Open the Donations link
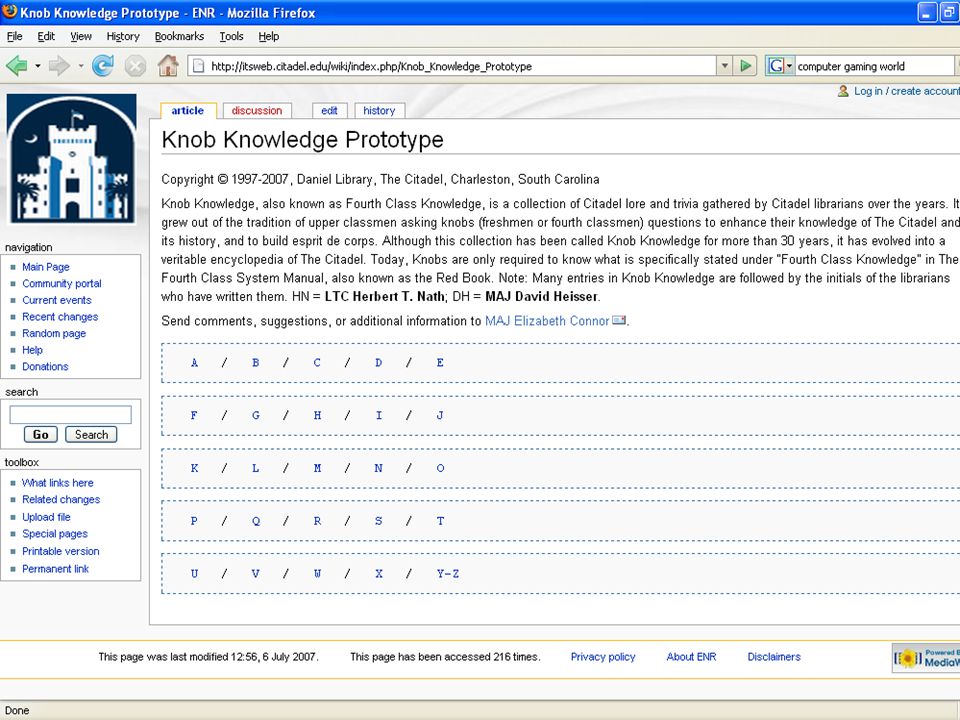The image size is (960, 720). click(45, 366)
